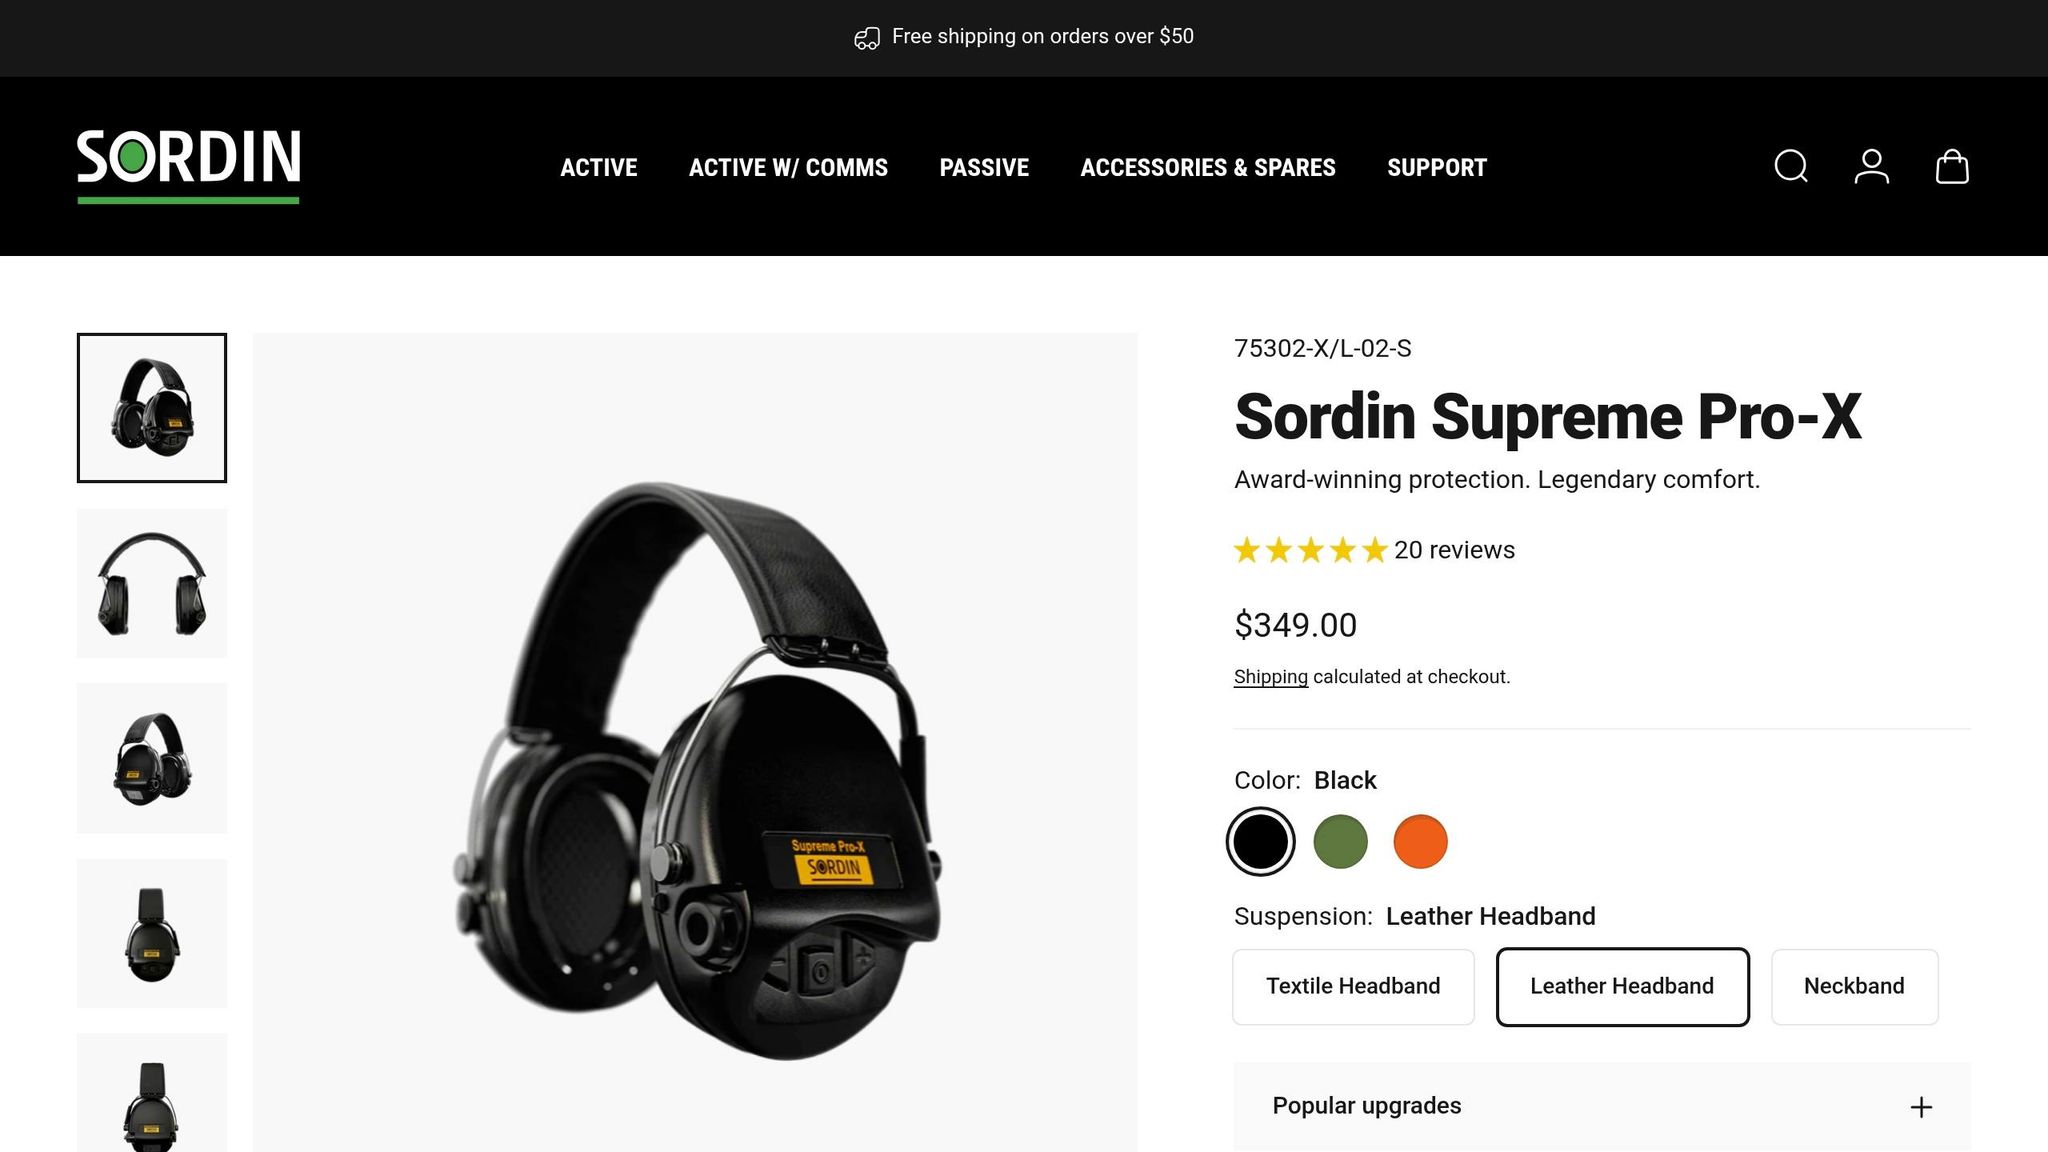Open the shopping bag cart icon
Image resolution: width=2048 pixels, height=1152 pixels.
click(1952, 166)
